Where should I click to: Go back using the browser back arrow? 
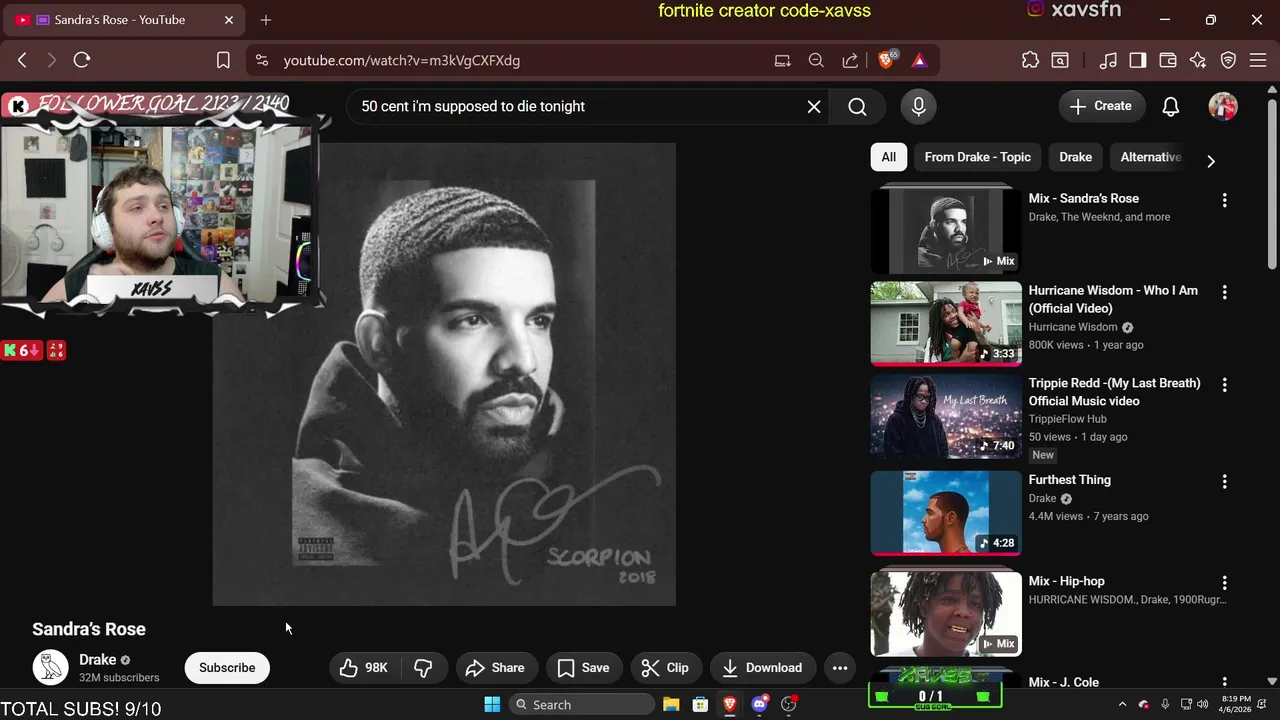click(22, 60)
